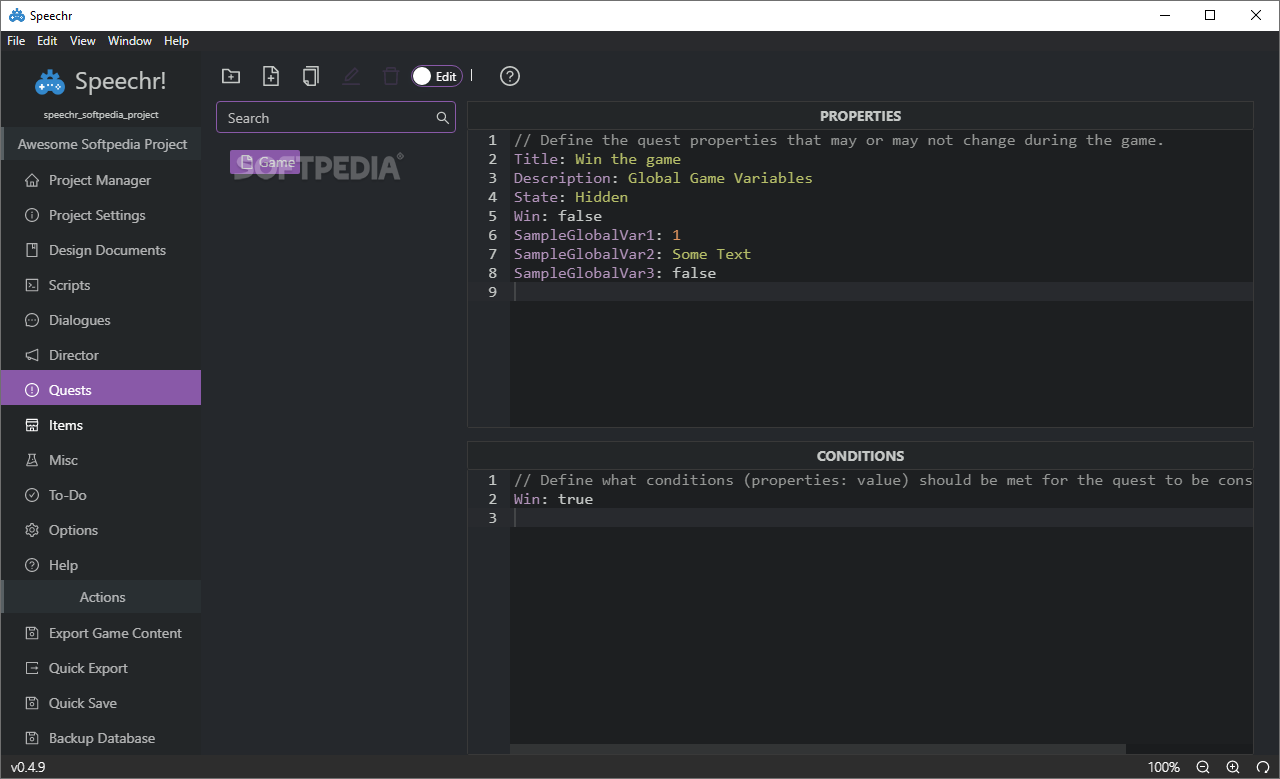
Task: Add a new quest file
Action: [x=271, y=76]
